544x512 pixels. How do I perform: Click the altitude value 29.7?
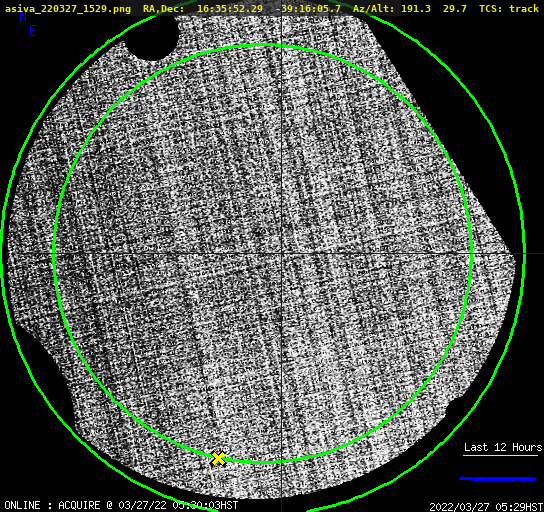pyautogui.click(x=454, y=9)
